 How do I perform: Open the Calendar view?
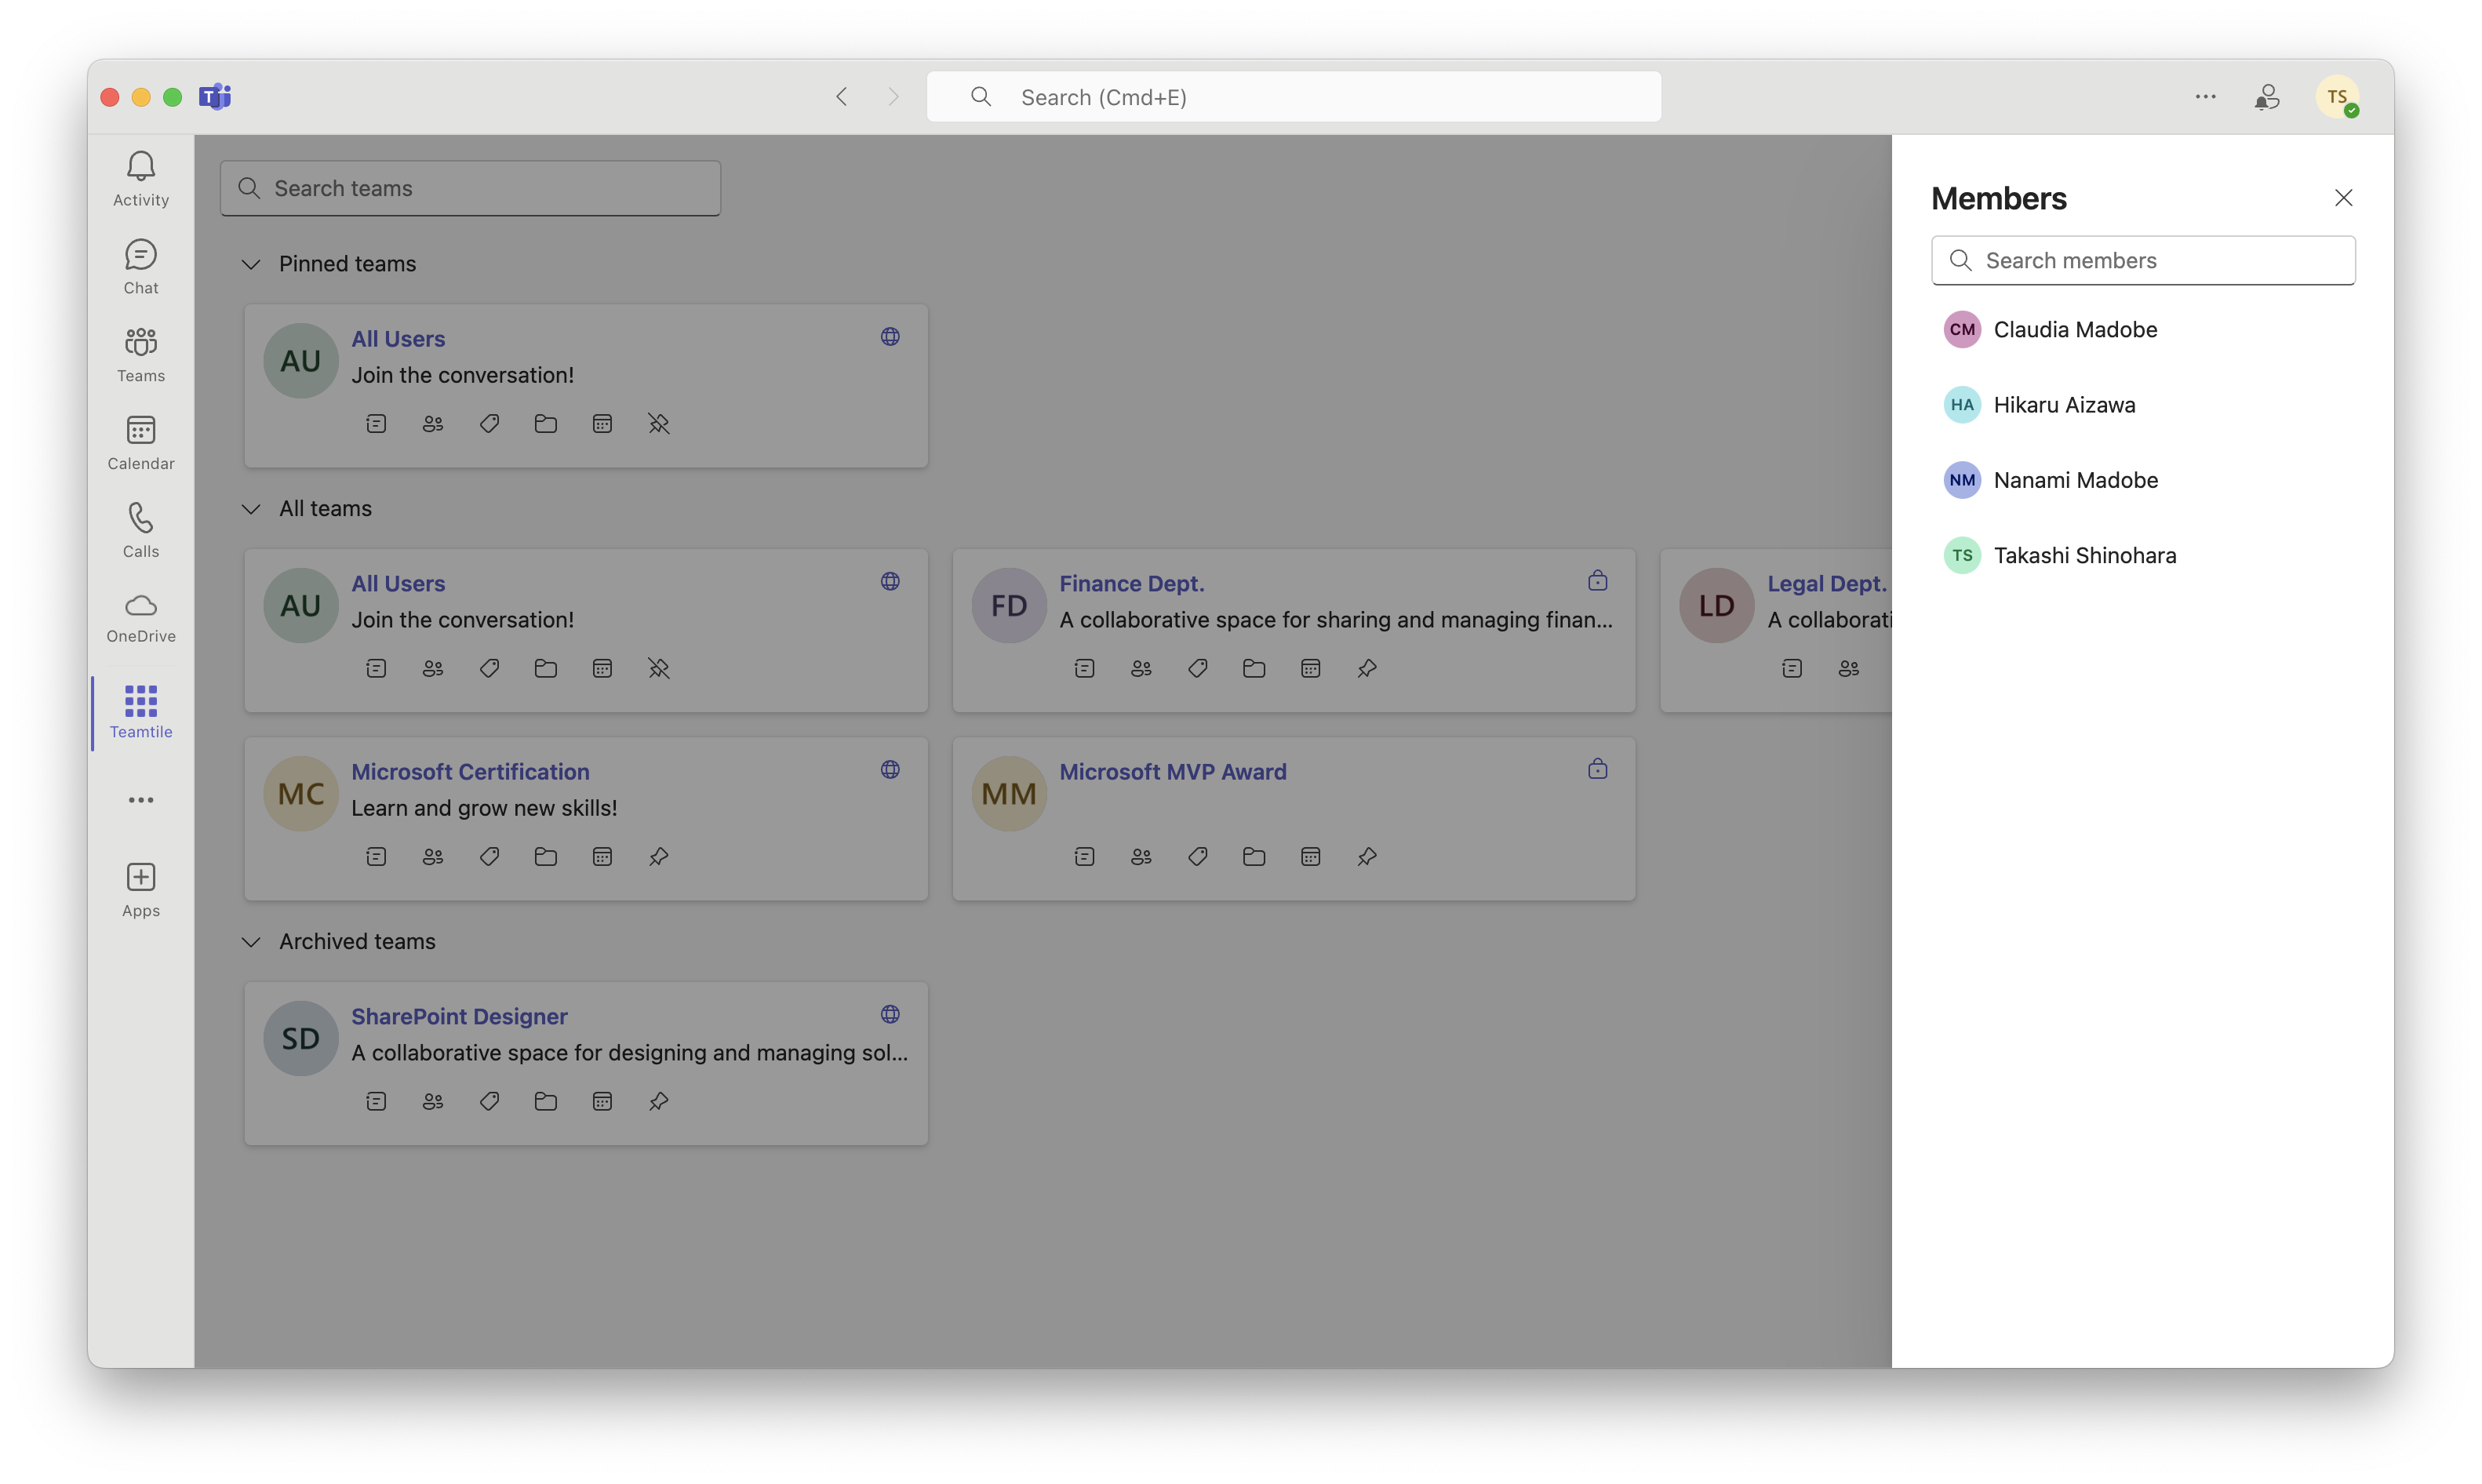pyautogui.click(x=140, y=442)
